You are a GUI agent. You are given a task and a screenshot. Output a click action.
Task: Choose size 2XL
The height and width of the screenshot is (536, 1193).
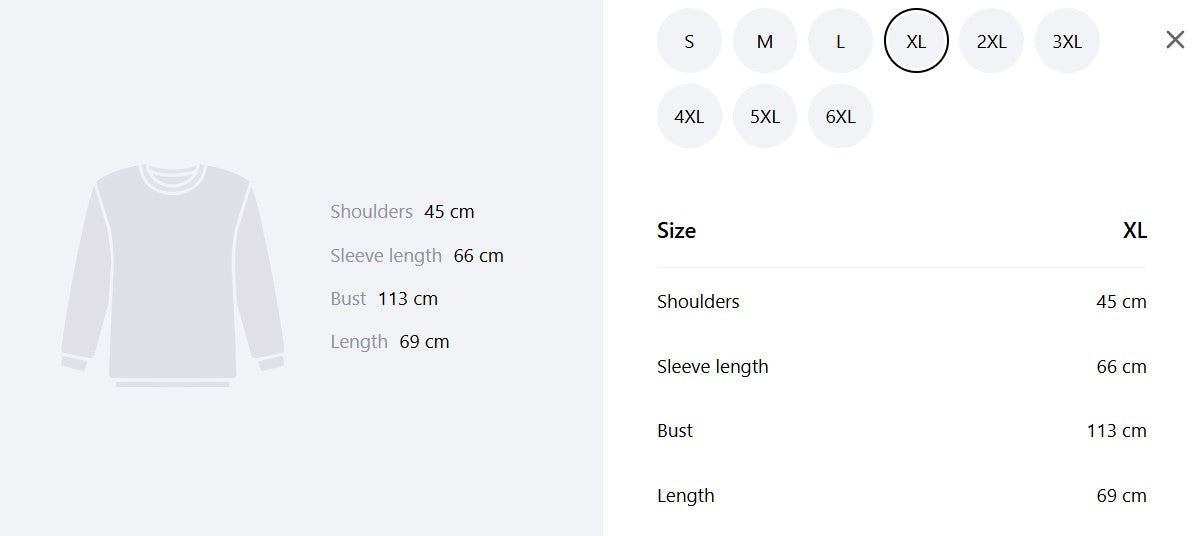[x=991, y=41]
